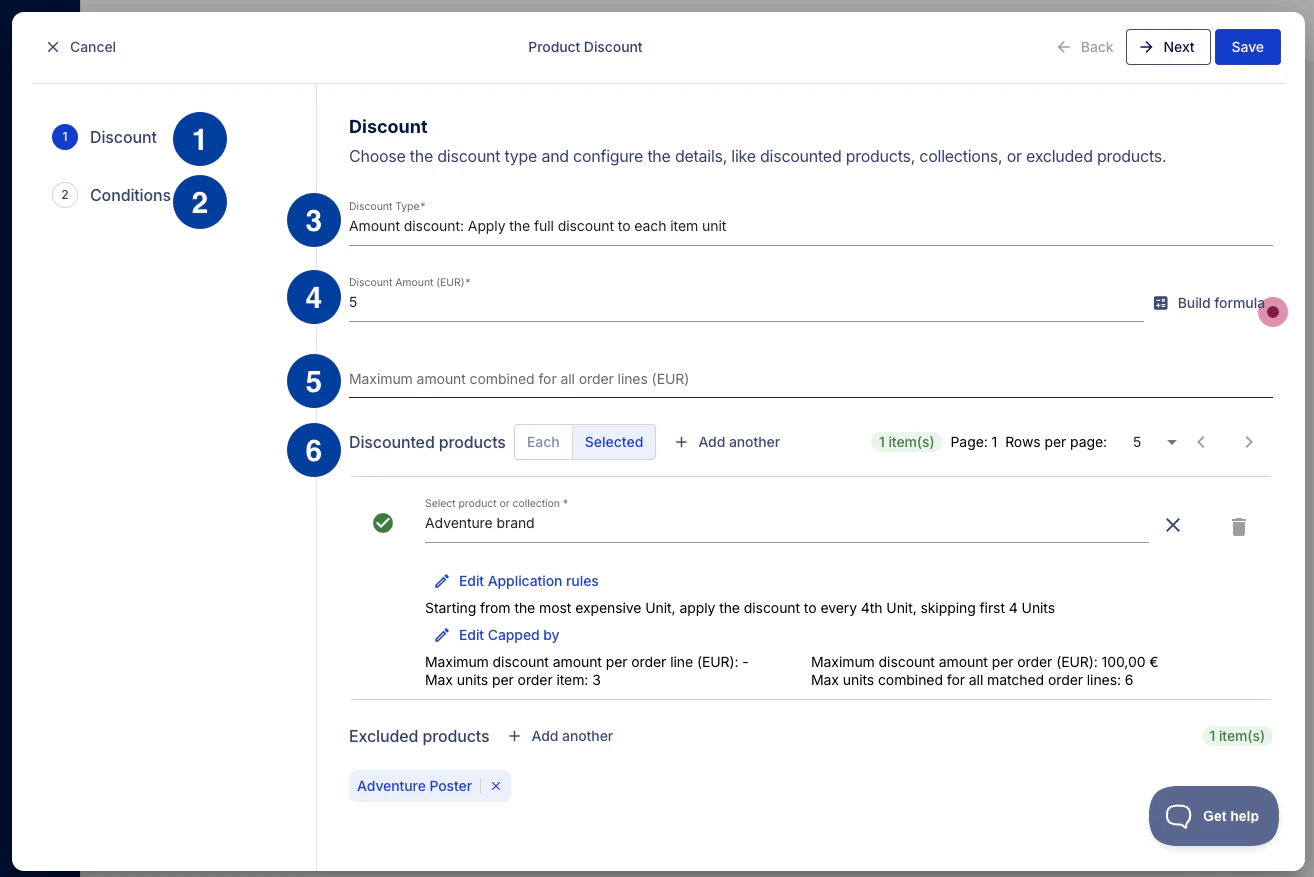1314x877 pixels.
Task: Click the green checkmark beside Adventure brand
Action: [383, 523]
